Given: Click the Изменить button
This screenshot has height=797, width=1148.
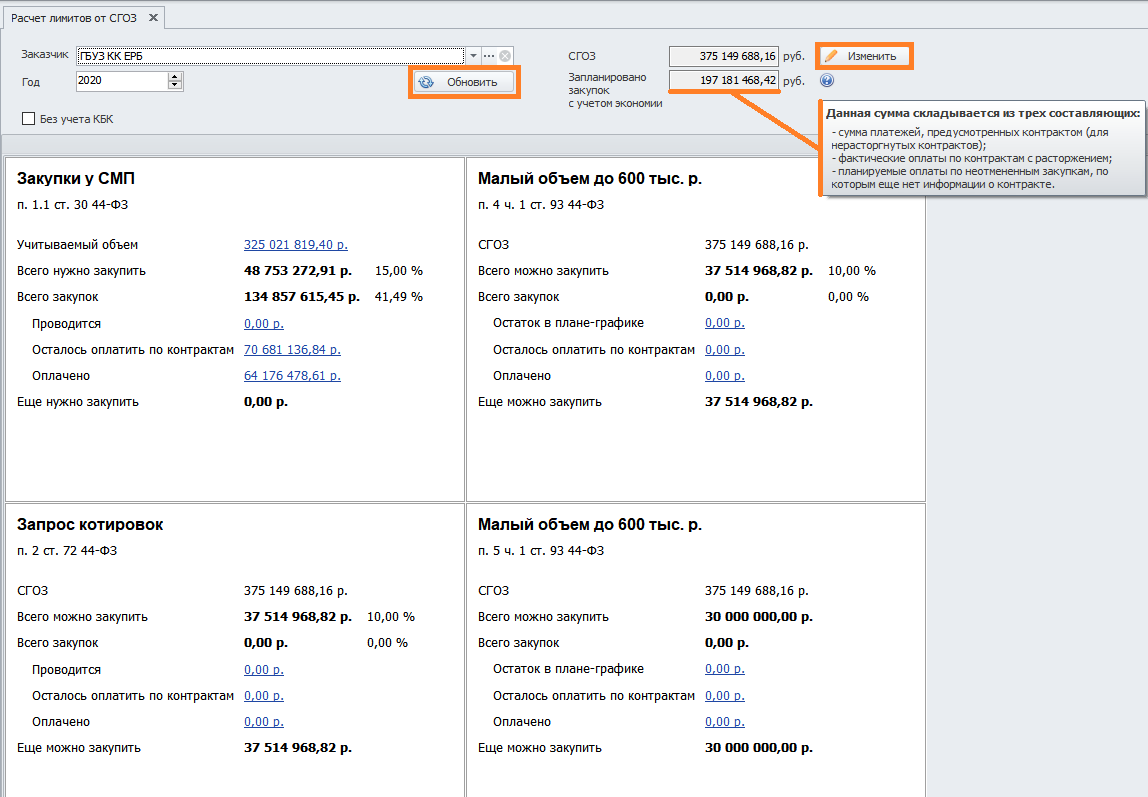Looking at the screenshot, I should tap(865, 56).
